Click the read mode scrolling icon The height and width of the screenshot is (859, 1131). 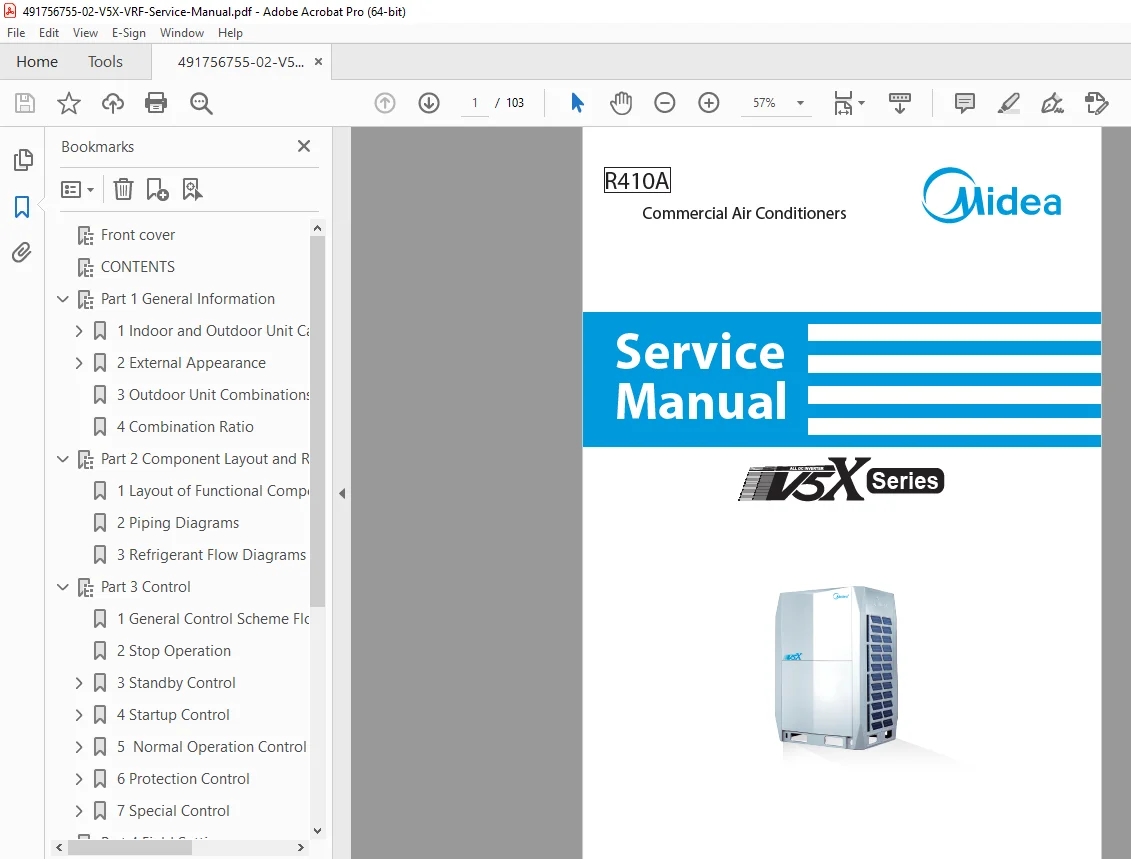point(899,103)
